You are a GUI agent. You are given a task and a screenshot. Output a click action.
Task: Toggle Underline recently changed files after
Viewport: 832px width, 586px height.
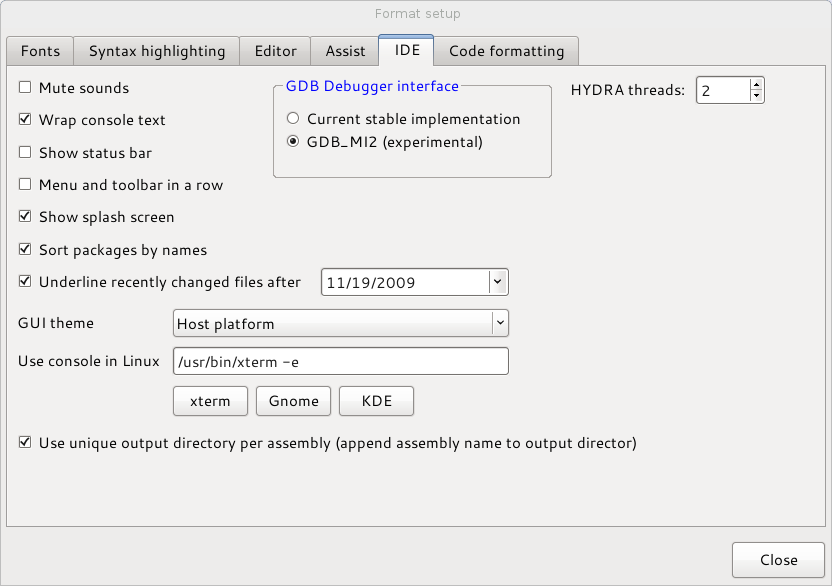click(x=26, y=282)
